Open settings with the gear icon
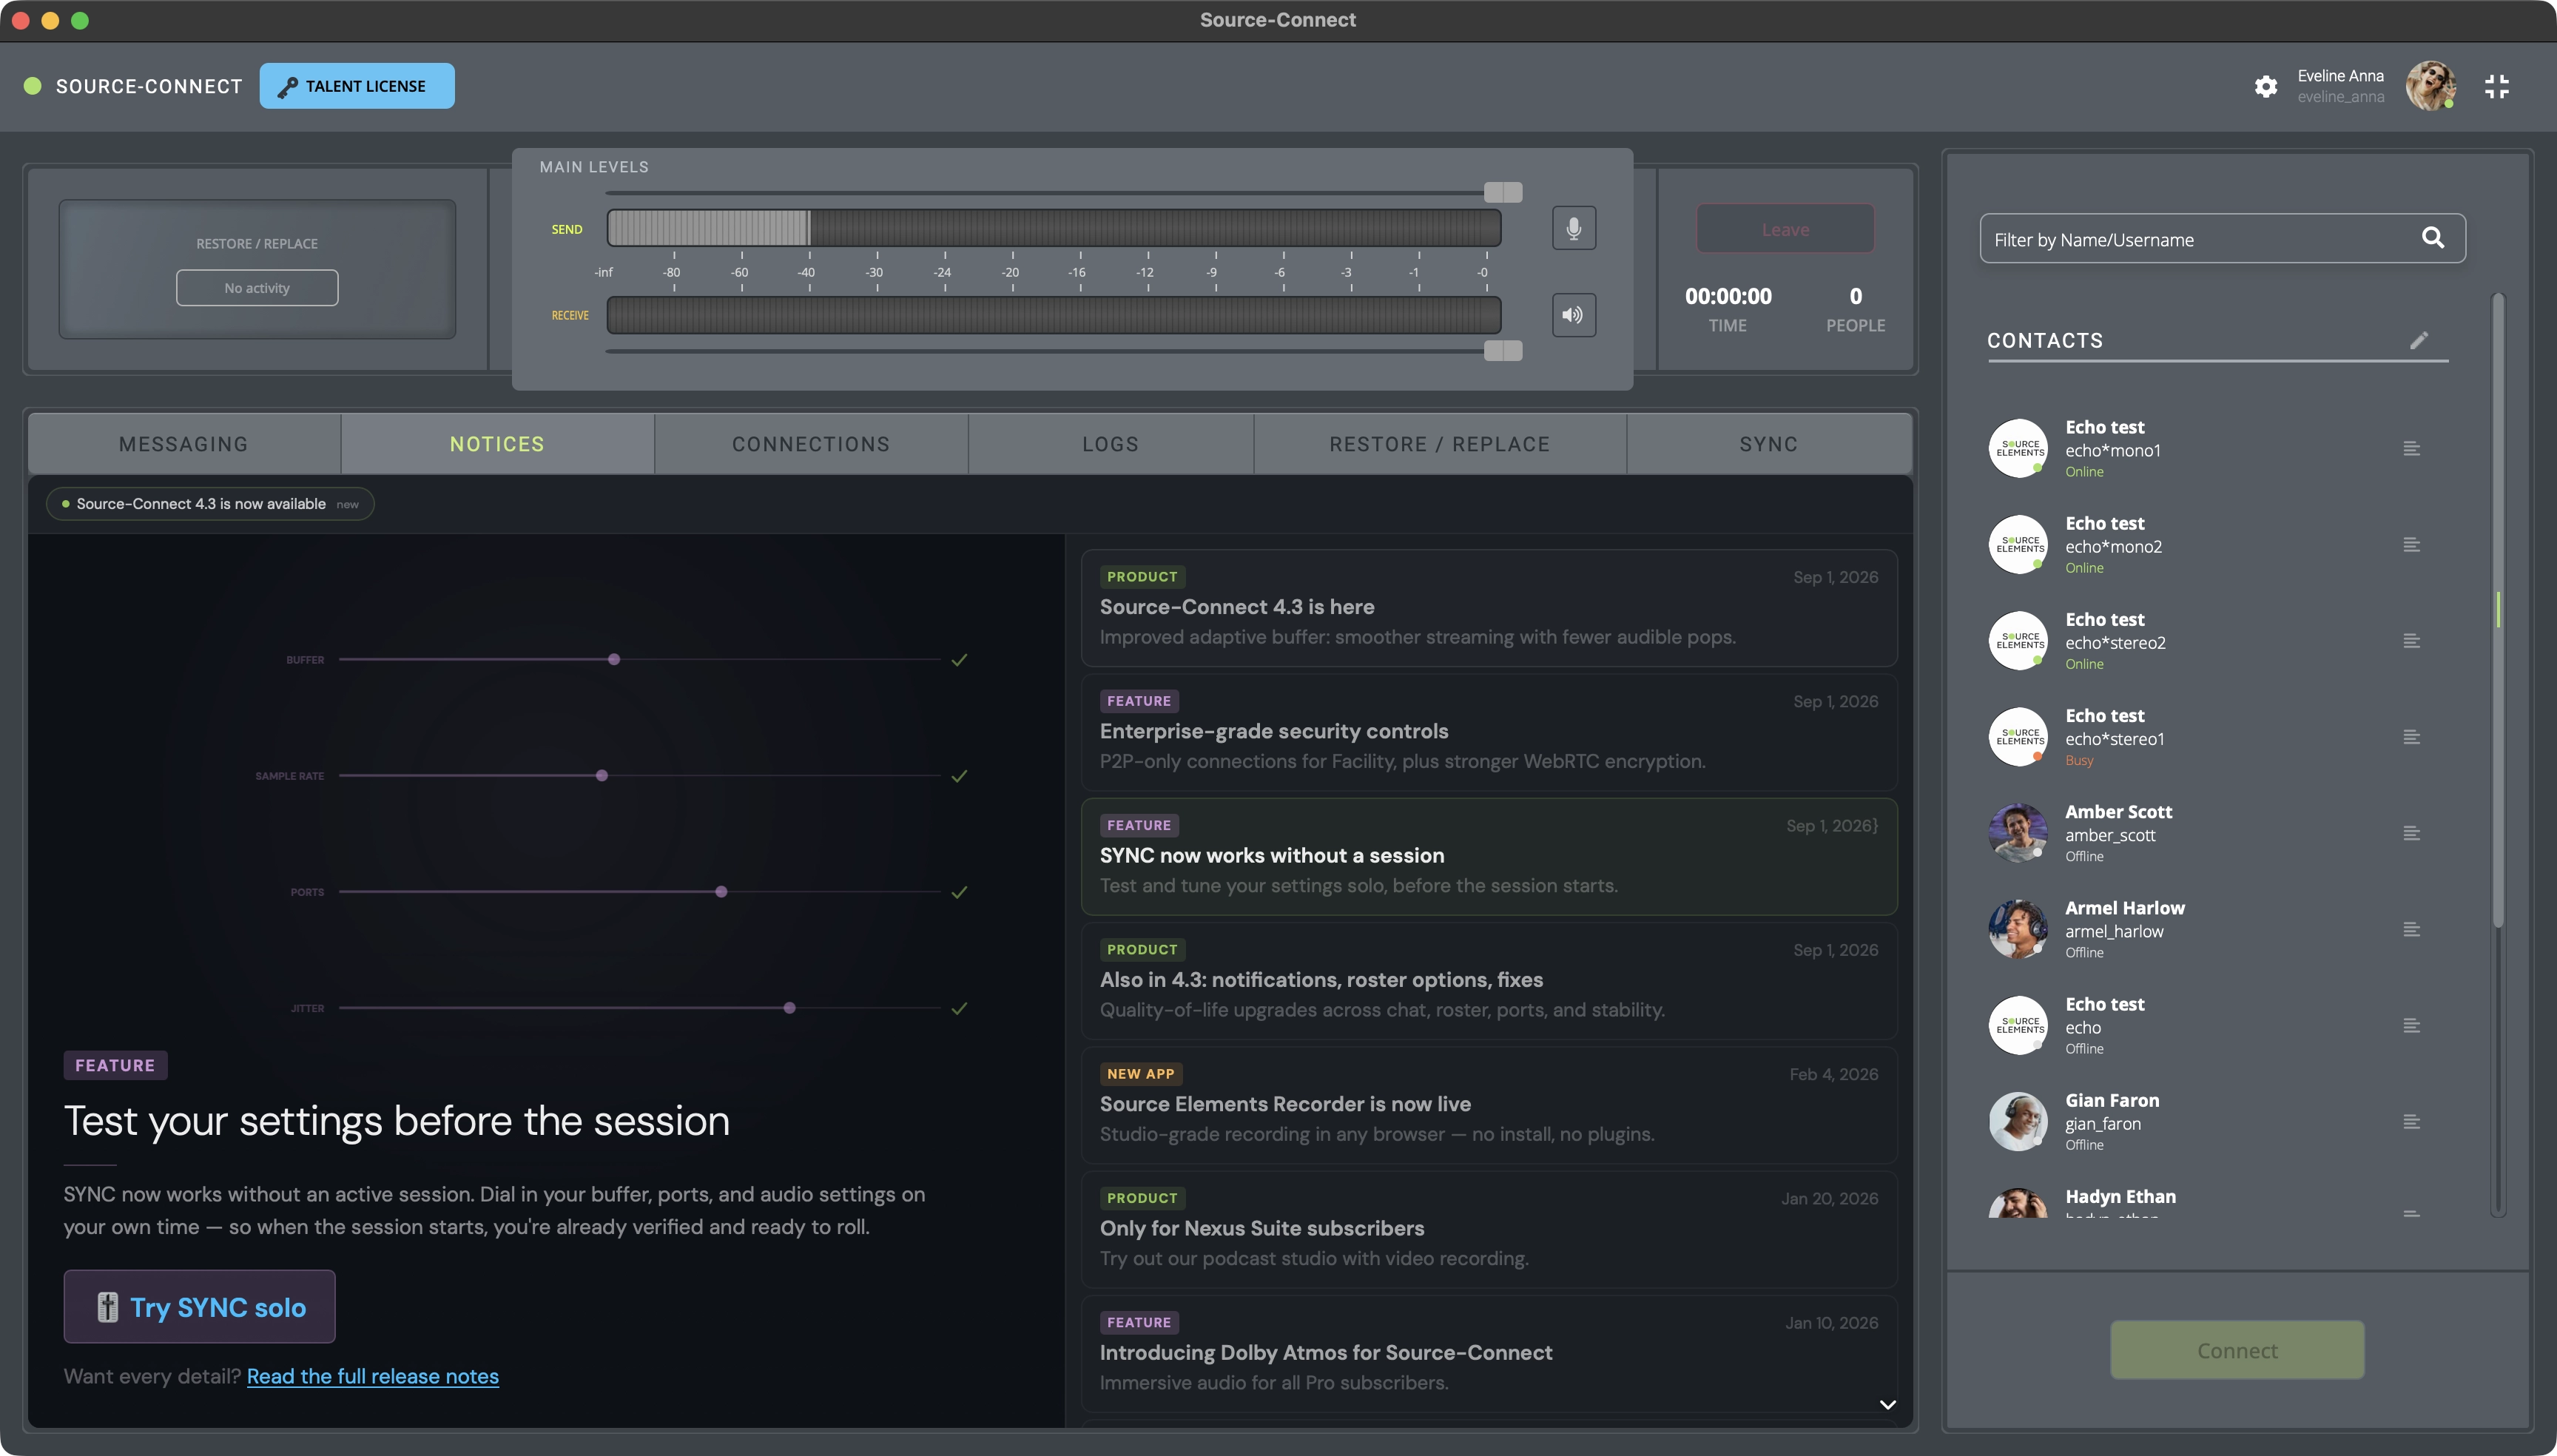Screen dimensions: 2557x1456 (2266, 87)
